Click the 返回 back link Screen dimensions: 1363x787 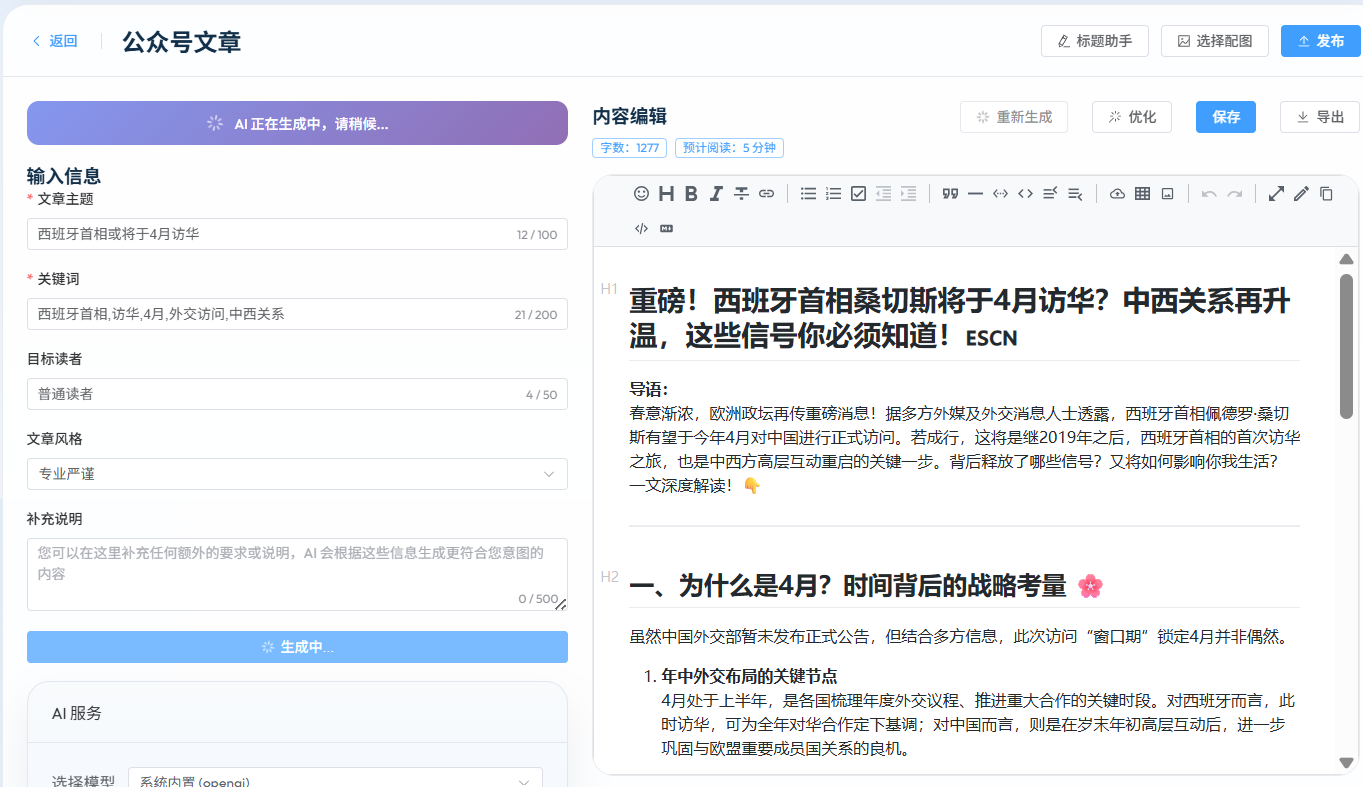coord(54,41)
